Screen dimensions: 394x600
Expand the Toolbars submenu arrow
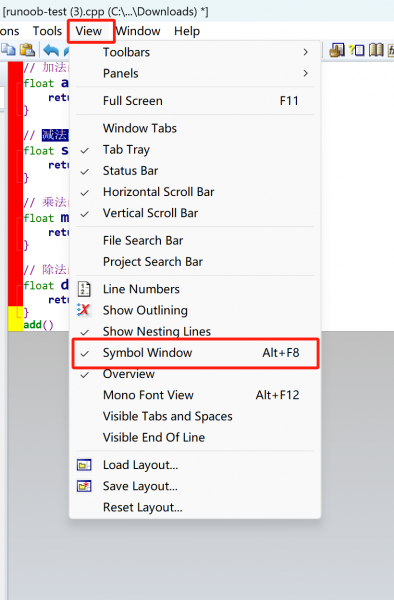[305, 52]
